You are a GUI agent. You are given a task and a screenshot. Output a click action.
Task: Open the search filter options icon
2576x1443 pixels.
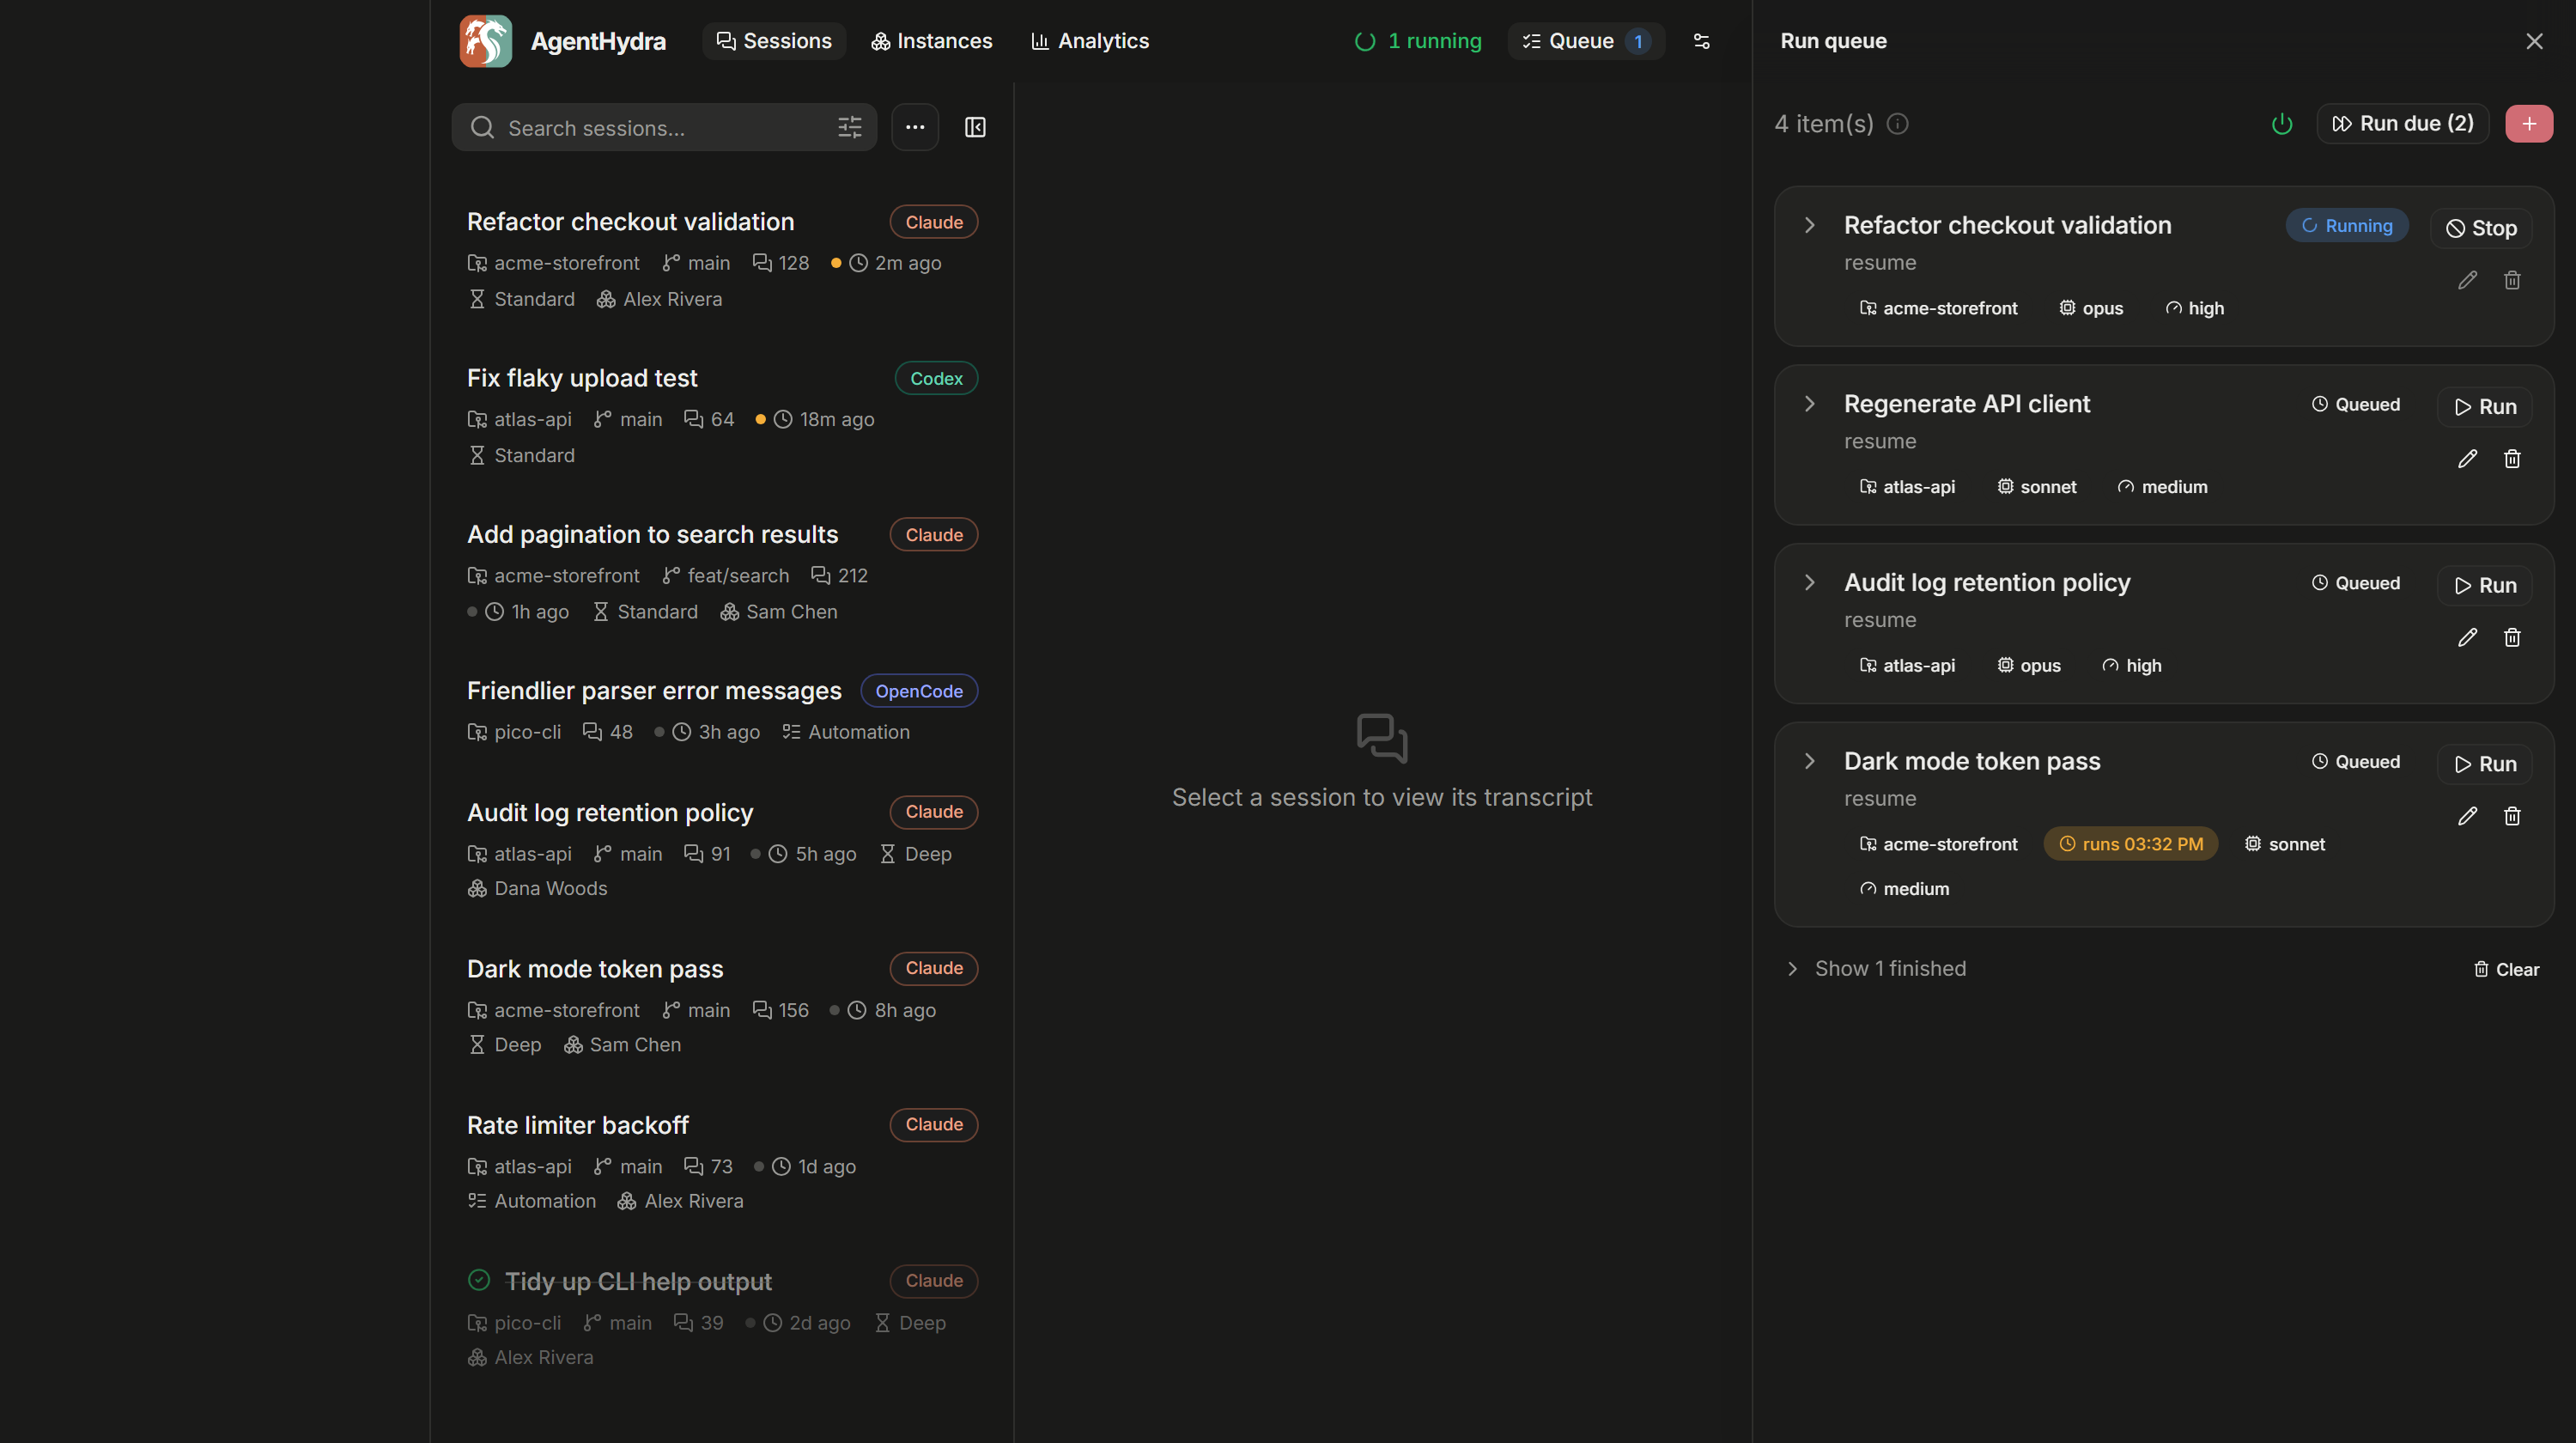point(849,127)
